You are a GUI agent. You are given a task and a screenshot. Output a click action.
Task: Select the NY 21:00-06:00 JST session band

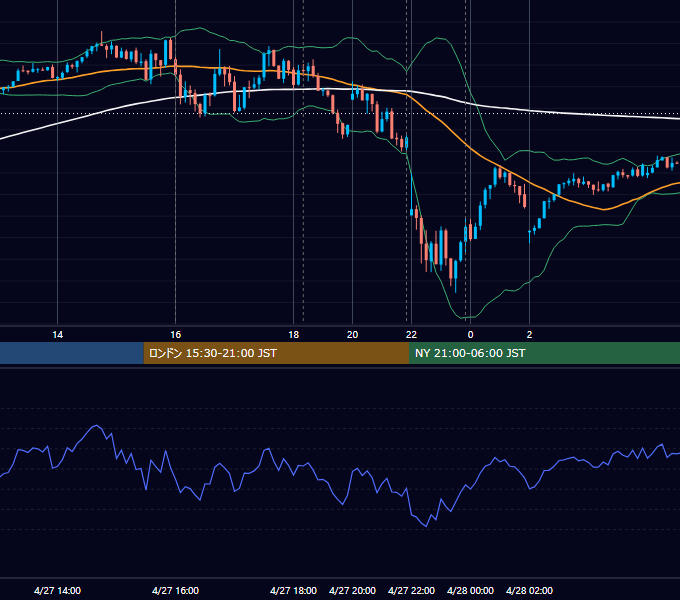coord(544,353)
